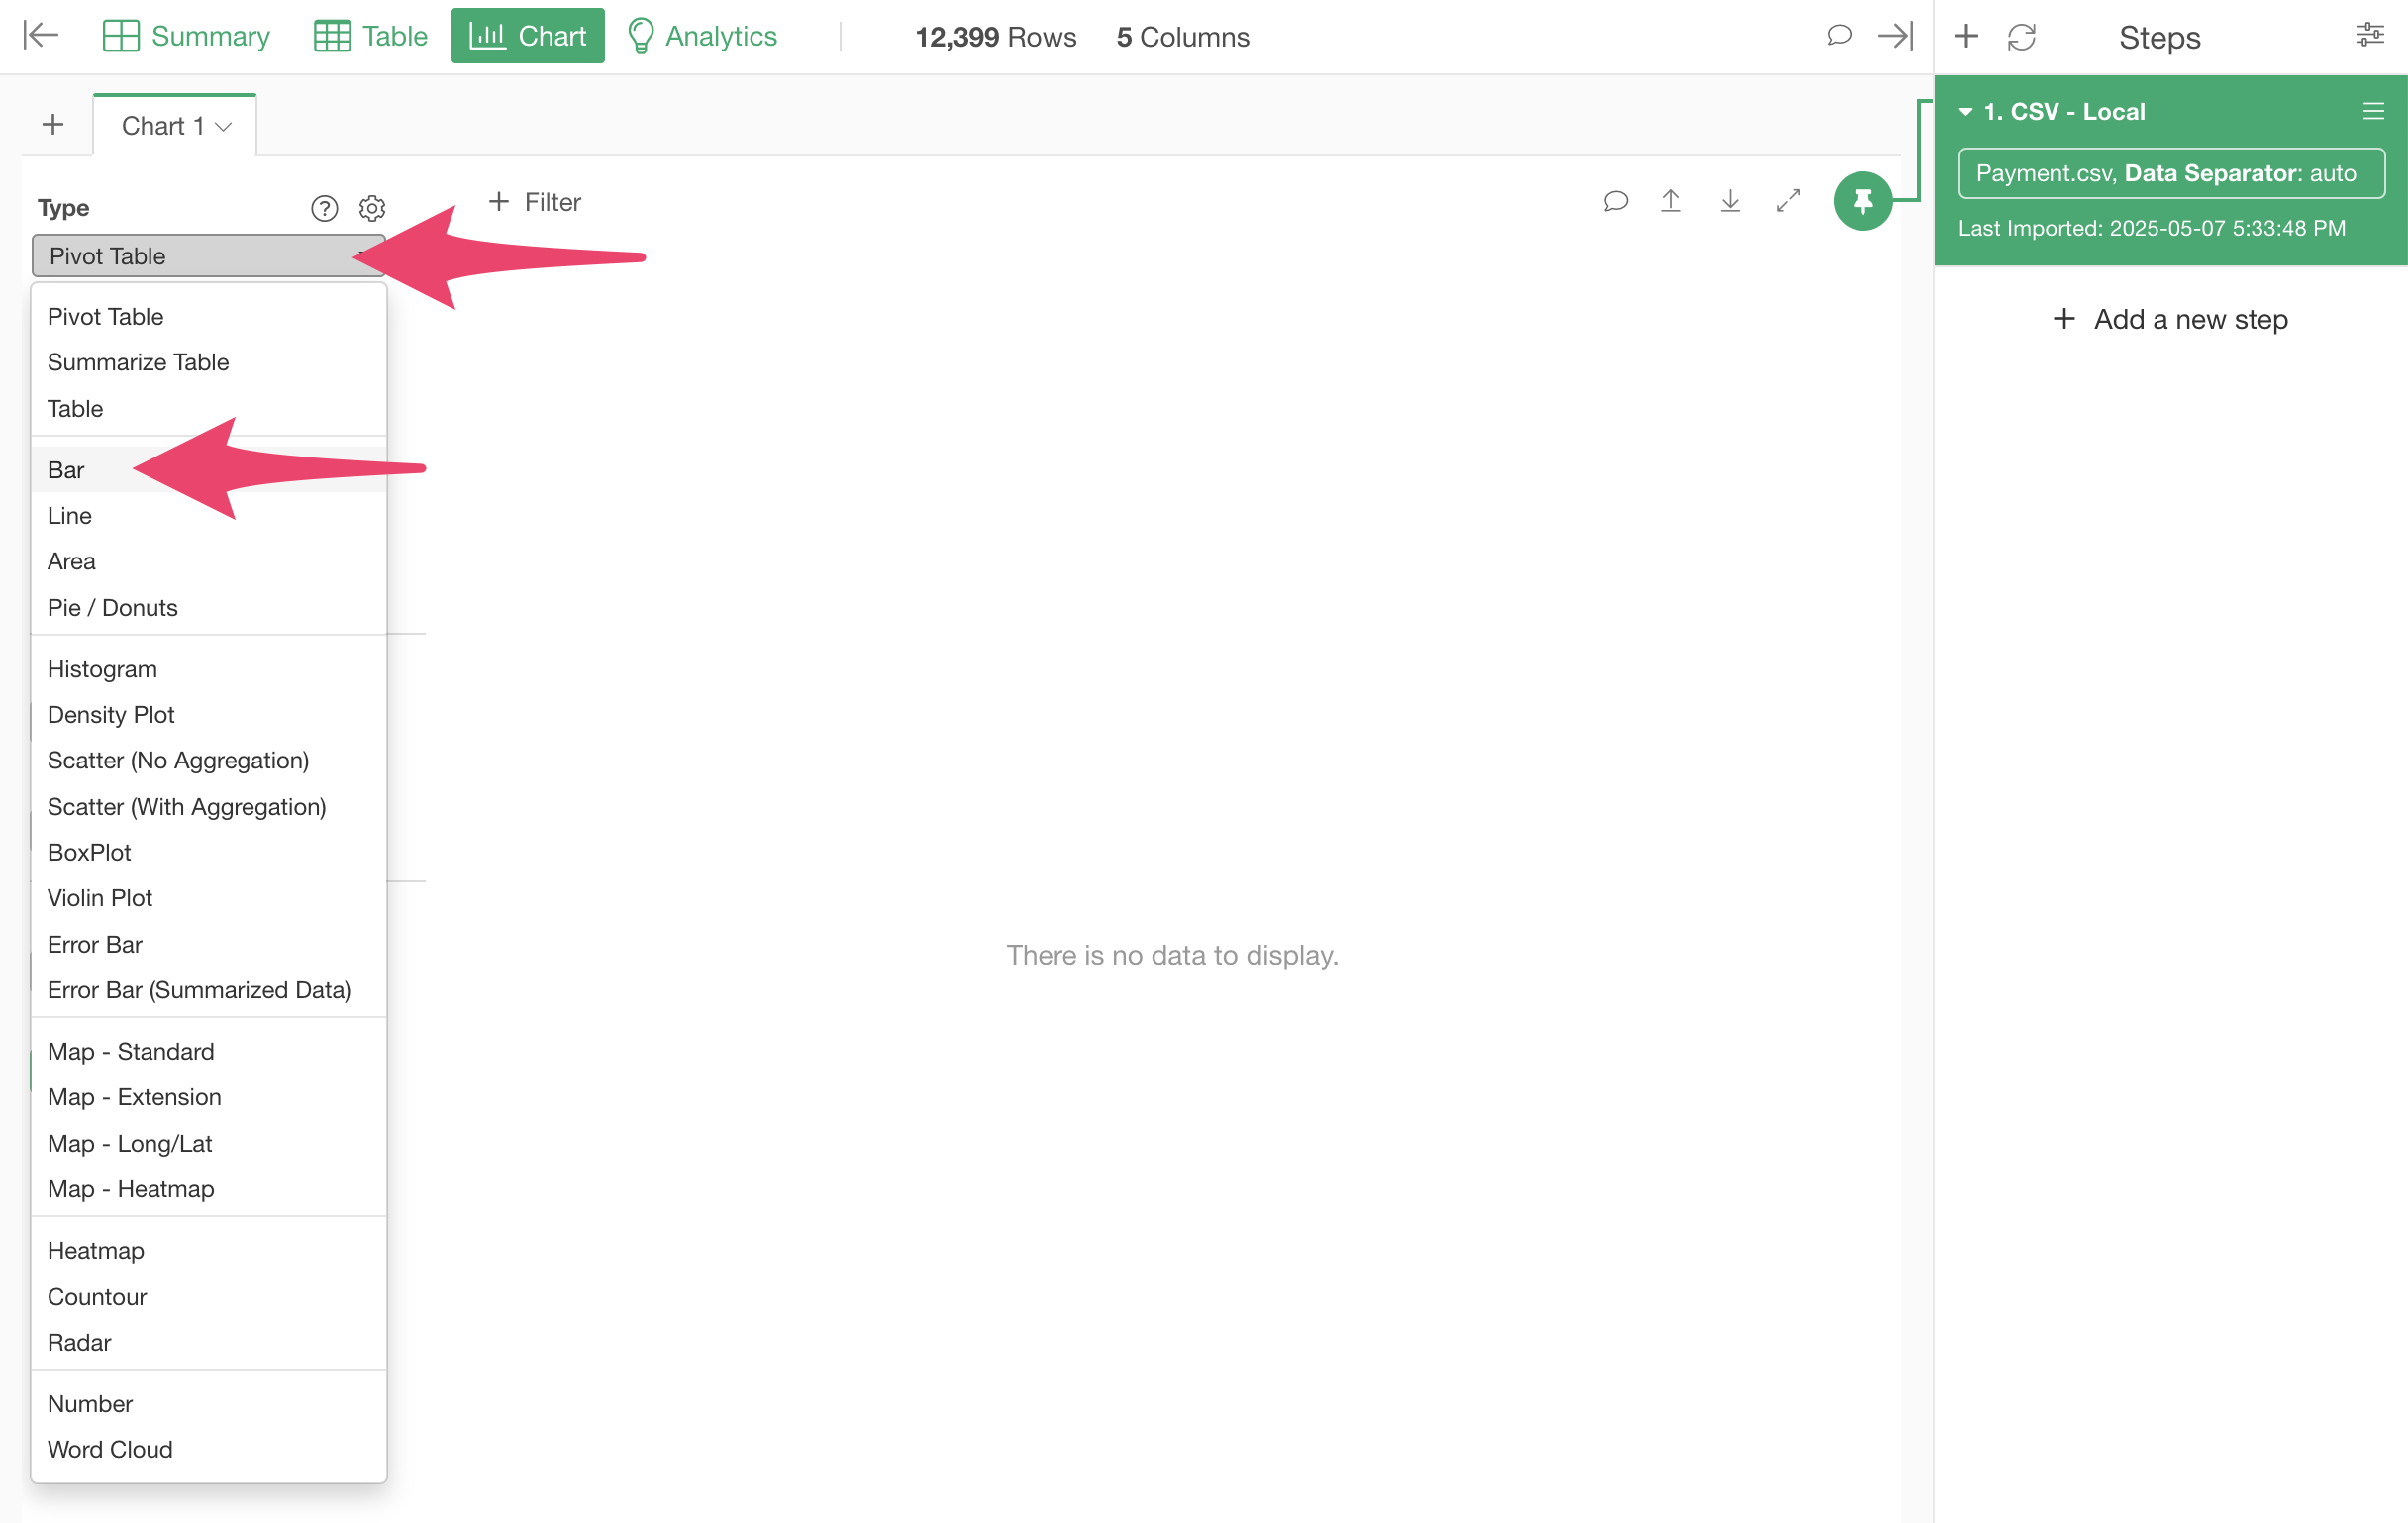
Task: Select Scatter (No Aggregation) type
Action: [208, 761]
